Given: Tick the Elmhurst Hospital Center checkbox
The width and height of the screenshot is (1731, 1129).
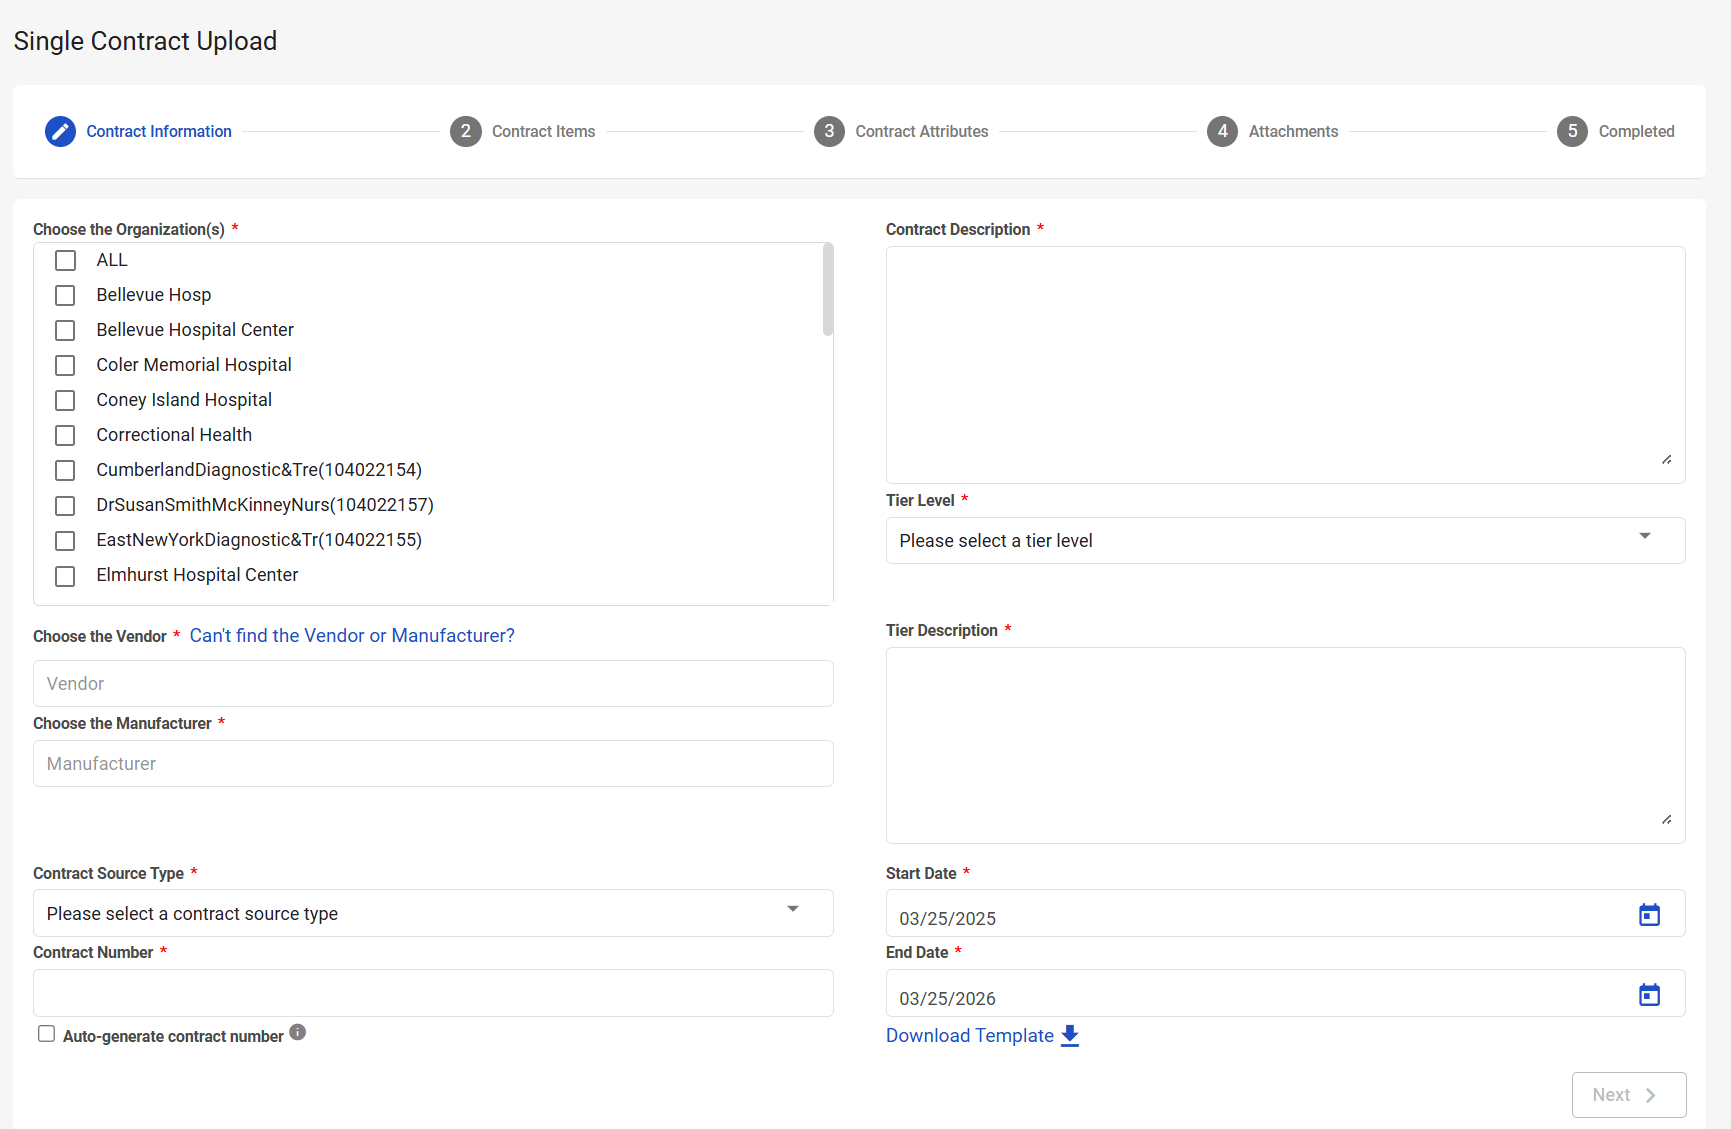Looking at the screenshot, I should pos(65,576).
